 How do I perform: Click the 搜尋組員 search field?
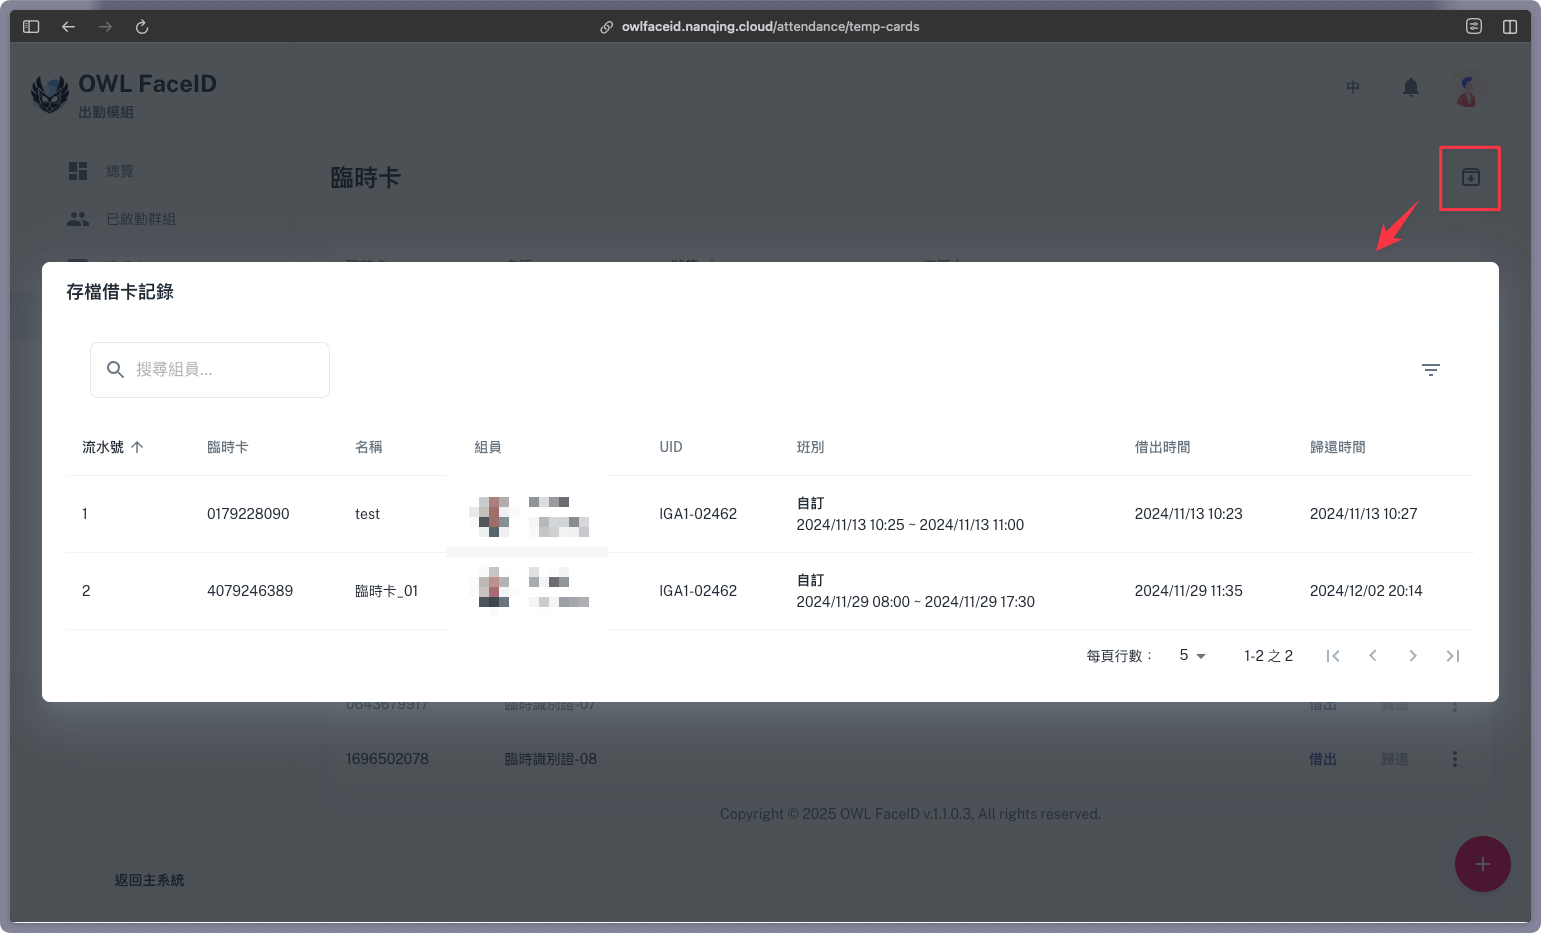pyautogui.click(x=220, y=370)
